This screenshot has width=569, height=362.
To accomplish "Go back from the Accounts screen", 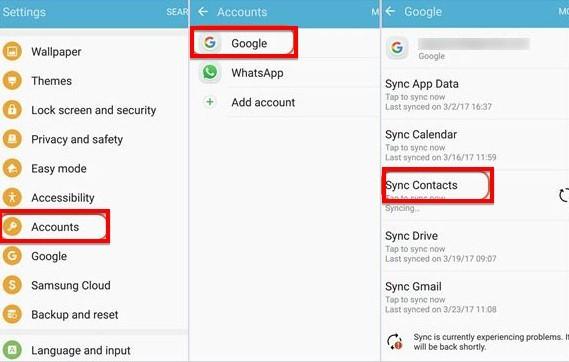I will (203, 12).
